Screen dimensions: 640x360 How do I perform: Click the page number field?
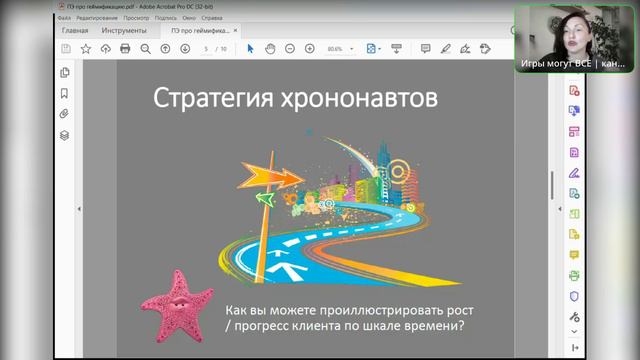206,49
